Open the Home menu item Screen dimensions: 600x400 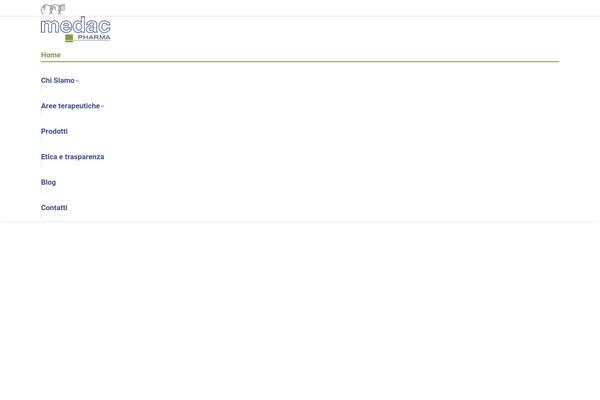pyautogui.click(x=51, y=55)
